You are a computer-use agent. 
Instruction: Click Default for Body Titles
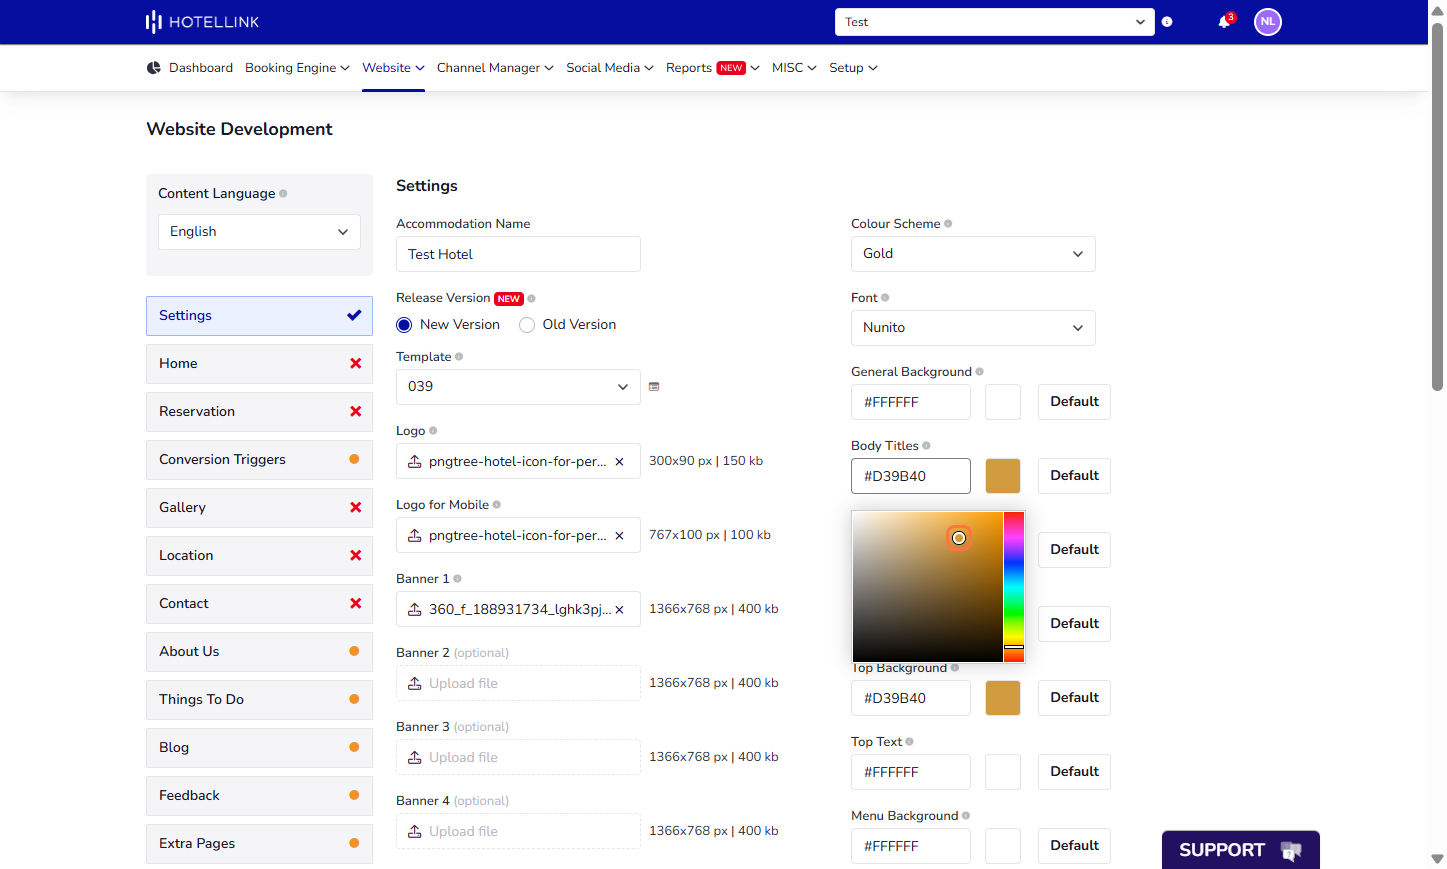click(1074, 476)
